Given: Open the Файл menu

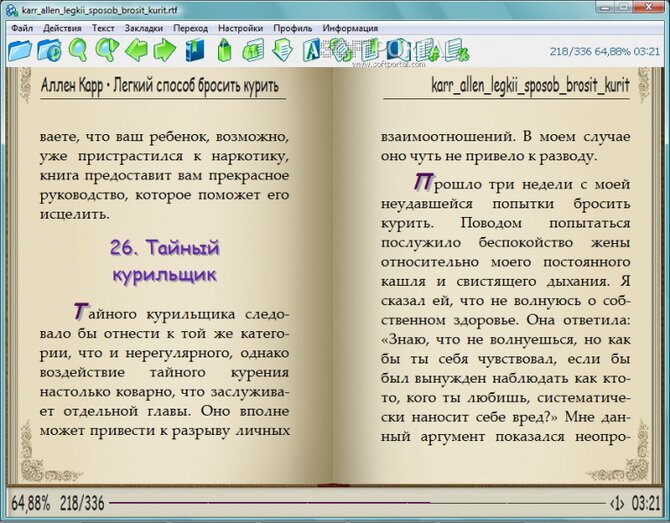Looking at the screenshot, I should pyautogui.click(x=22, y=28).
